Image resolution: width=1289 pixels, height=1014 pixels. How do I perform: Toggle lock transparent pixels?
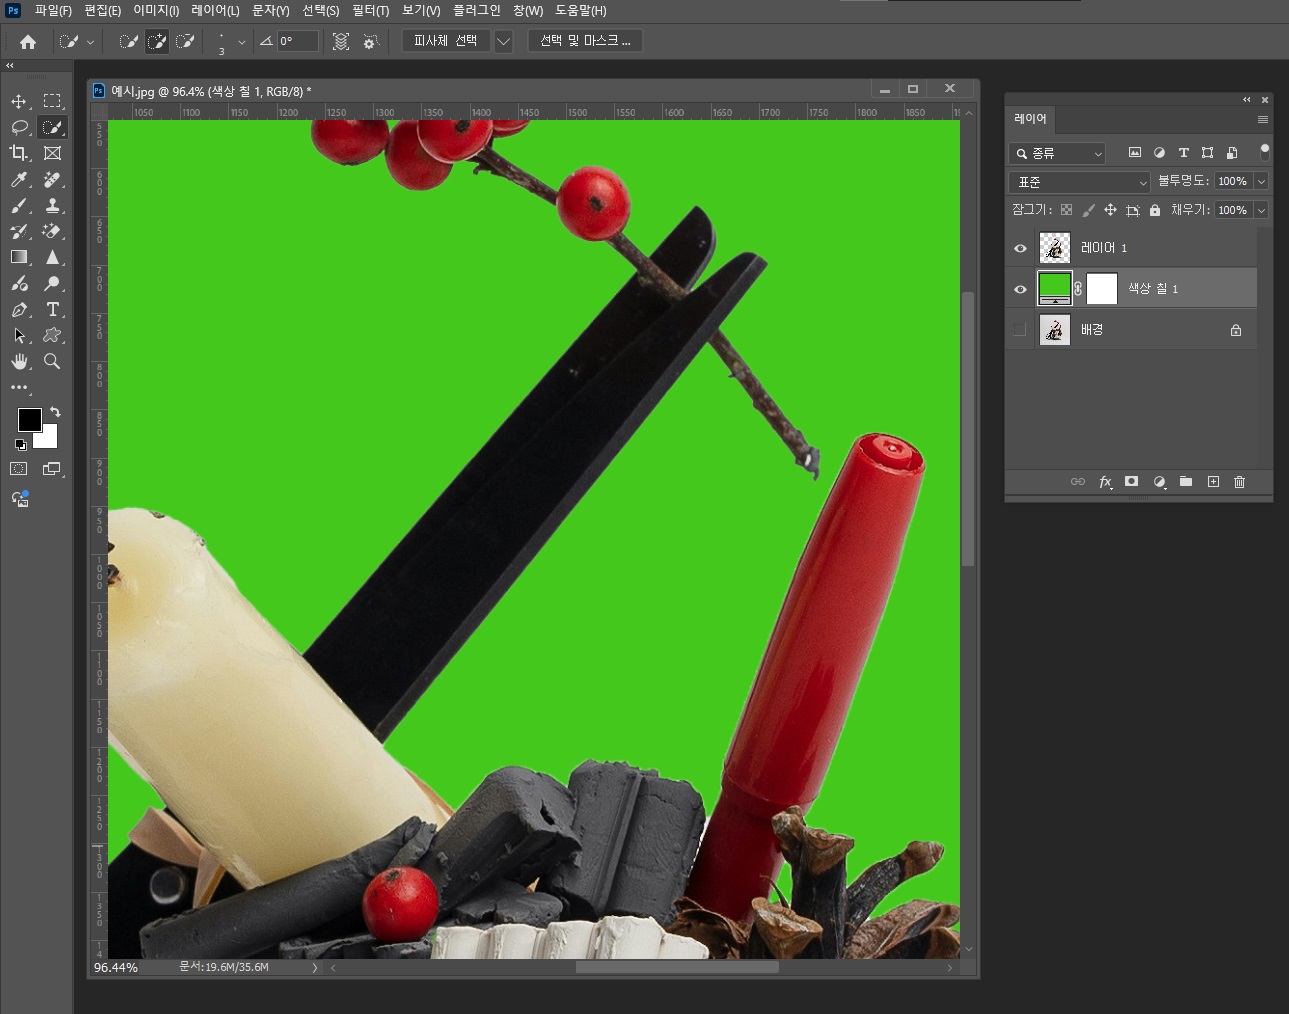[1066, 210]
